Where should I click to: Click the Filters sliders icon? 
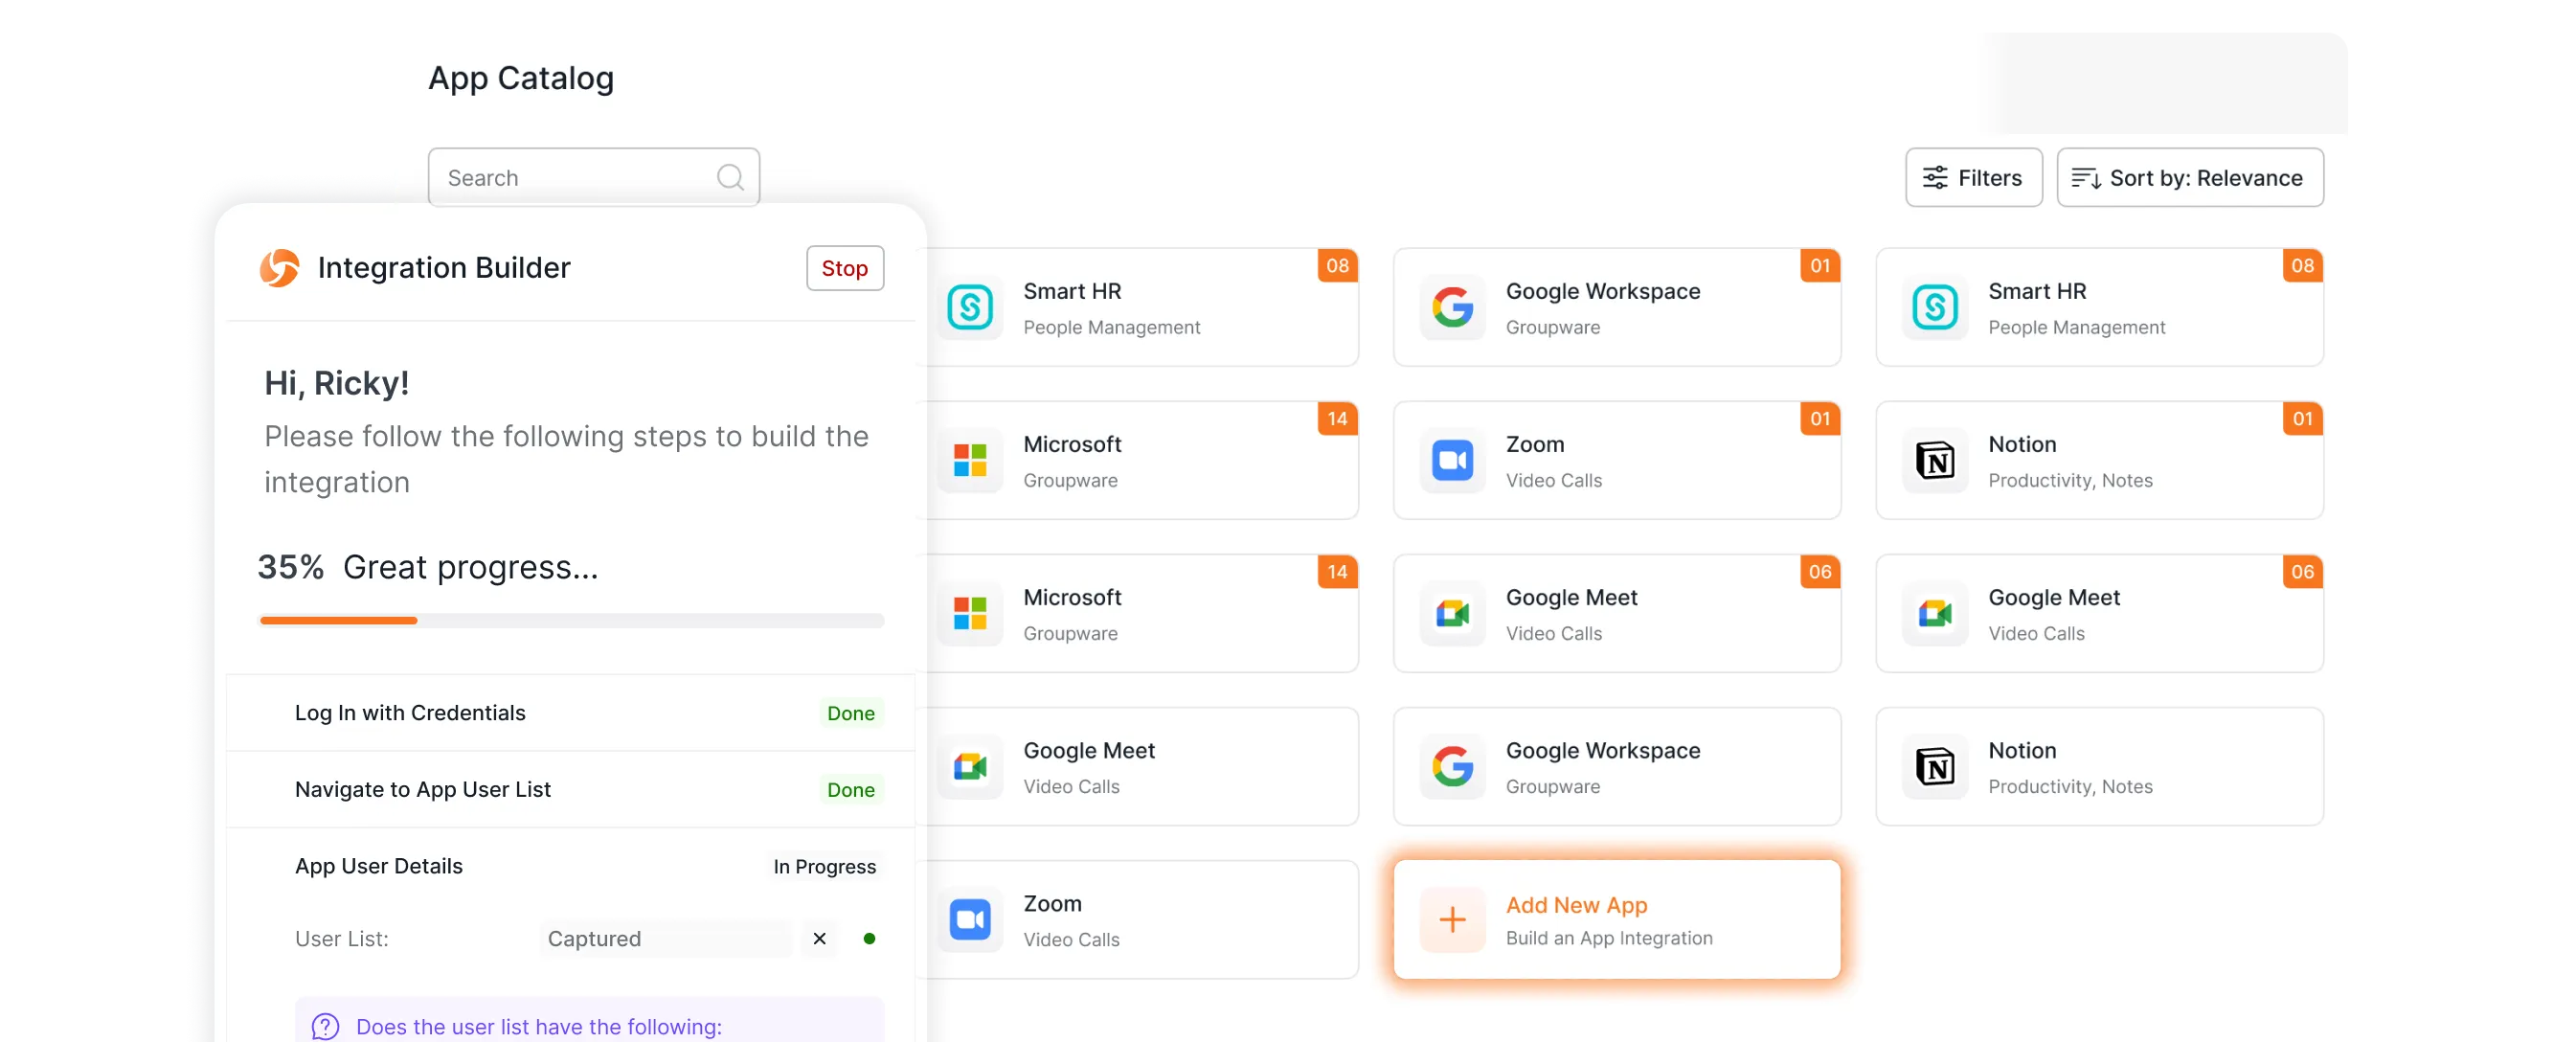[x=1935, y=178]
